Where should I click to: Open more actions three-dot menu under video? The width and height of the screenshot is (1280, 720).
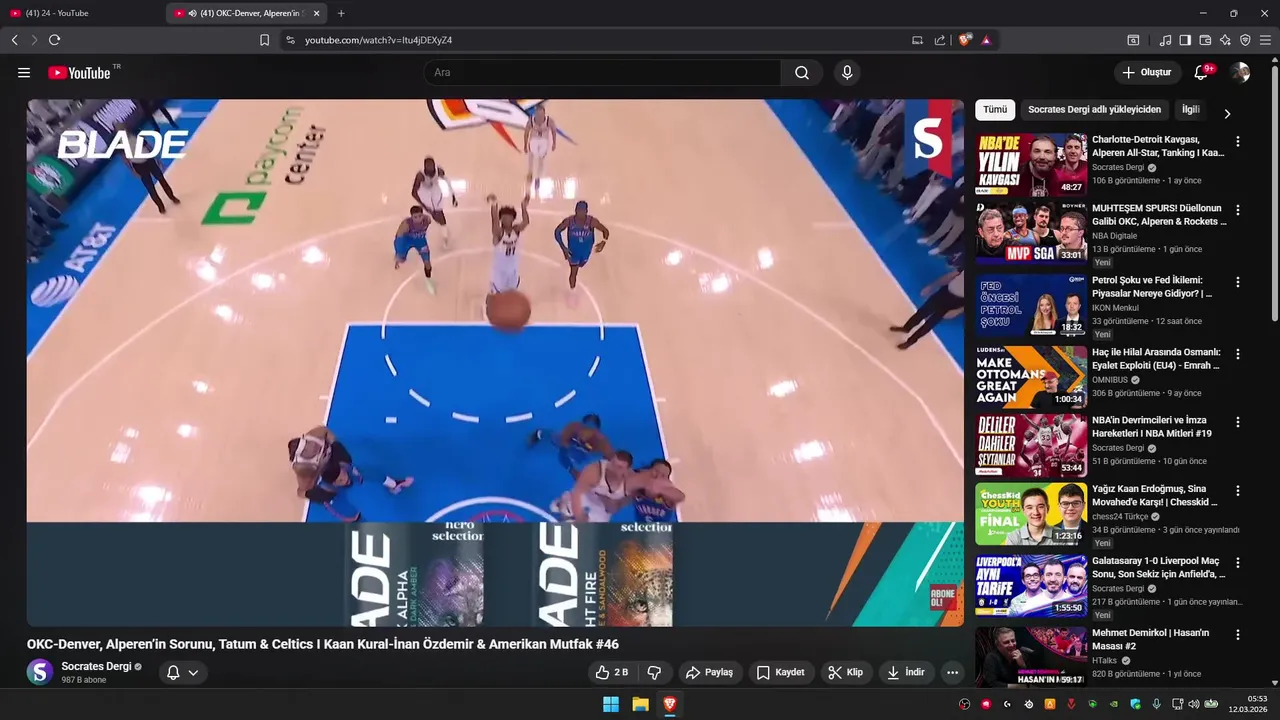point(952,673)
